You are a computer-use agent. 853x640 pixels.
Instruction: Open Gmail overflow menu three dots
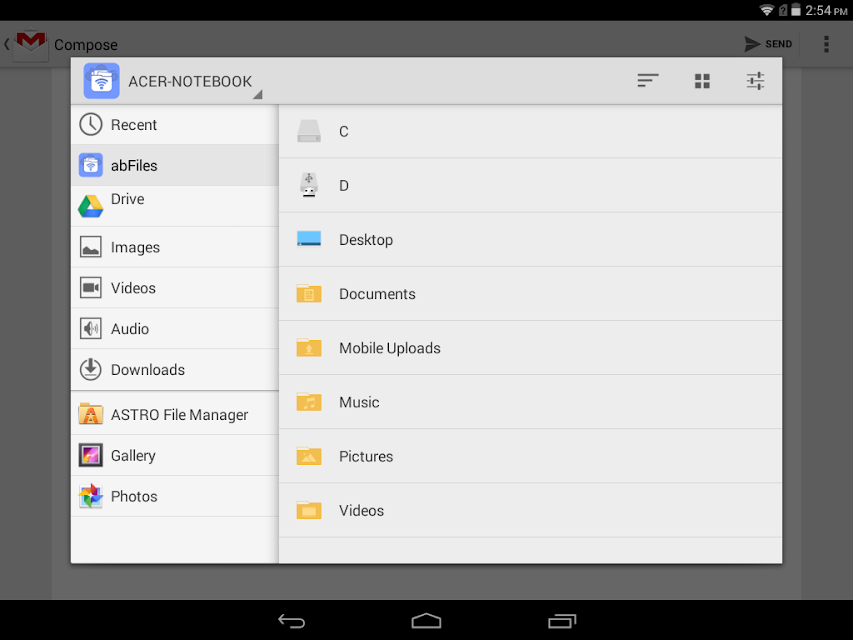point(826,44)
